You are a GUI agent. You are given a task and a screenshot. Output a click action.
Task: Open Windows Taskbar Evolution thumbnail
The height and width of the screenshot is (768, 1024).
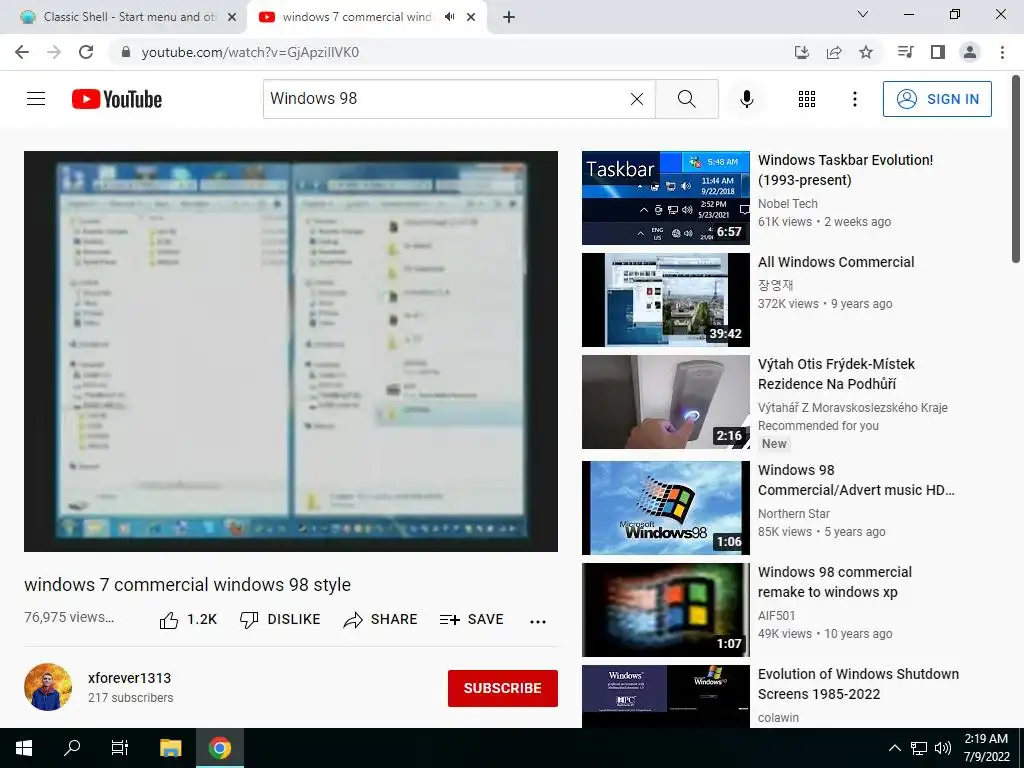click(665, 198)
